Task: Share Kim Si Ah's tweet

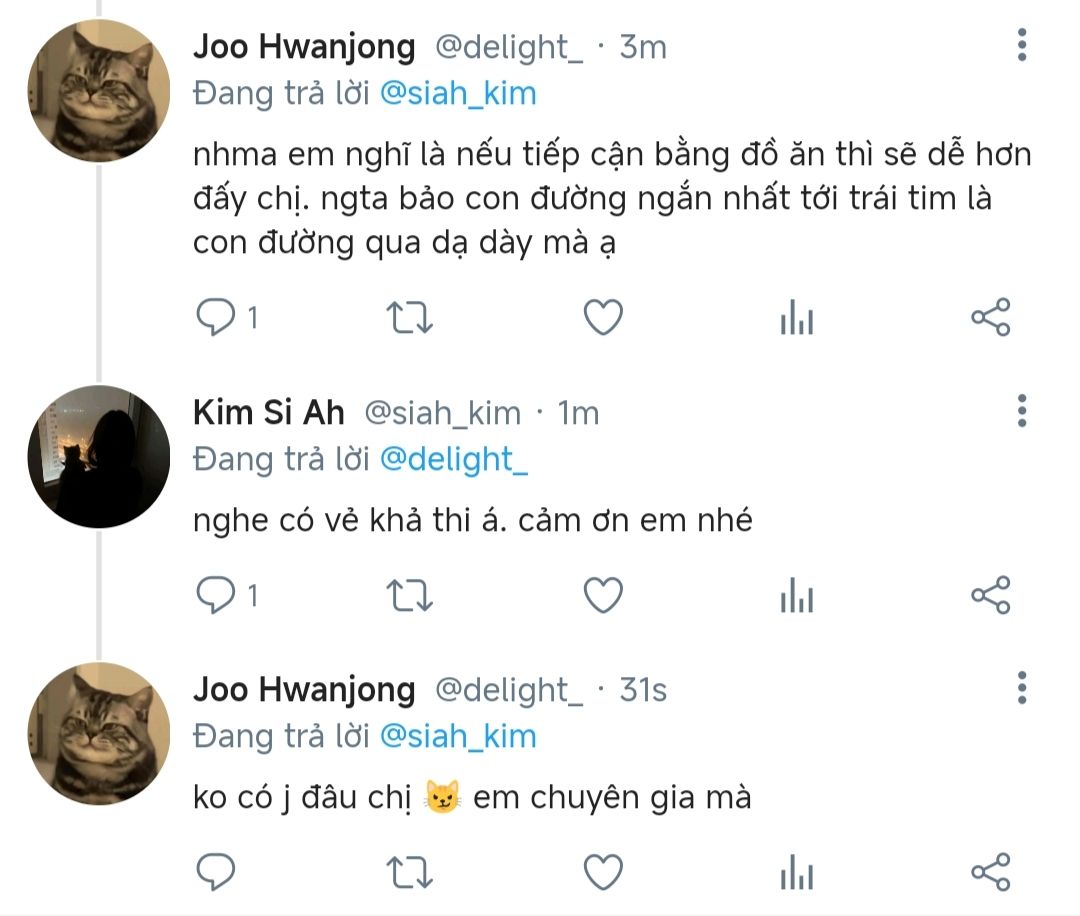Action: click(991, 596)
